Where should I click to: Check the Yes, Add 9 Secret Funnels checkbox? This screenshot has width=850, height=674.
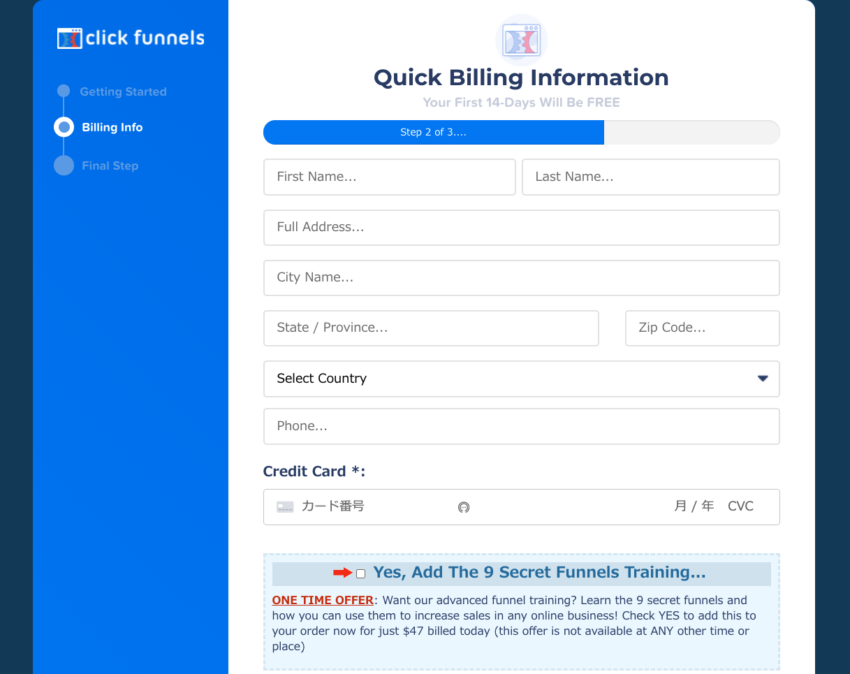(360, 573)
